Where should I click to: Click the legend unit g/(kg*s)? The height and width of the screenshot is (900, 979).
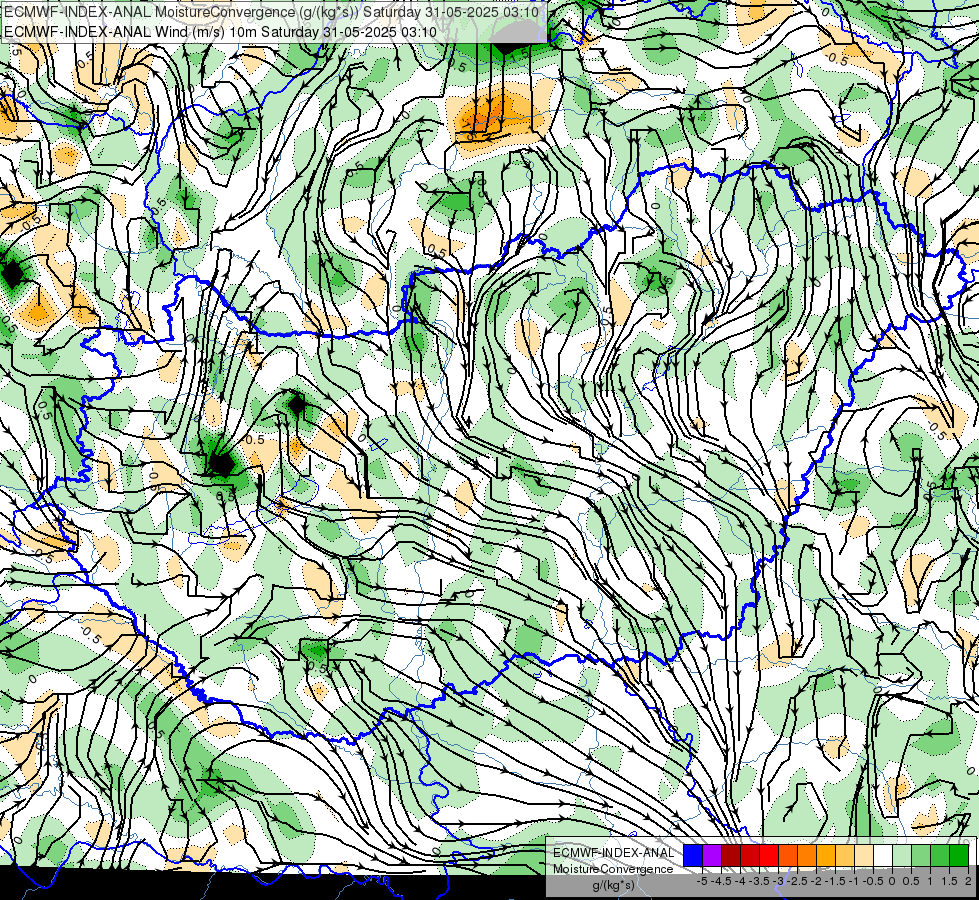(x=614, y=885)
